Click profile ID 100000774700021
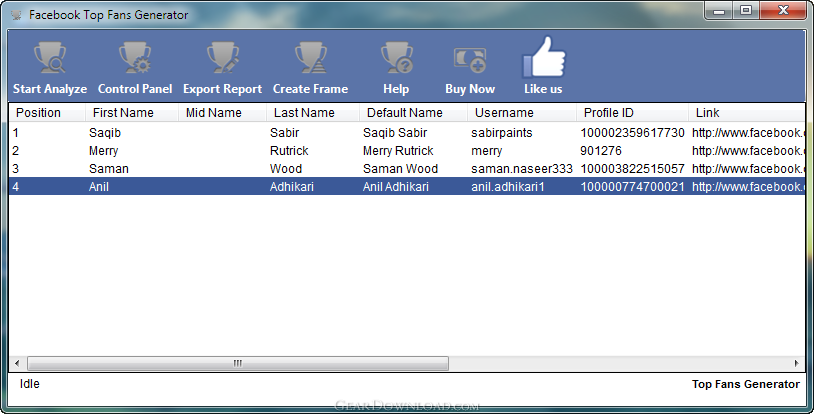The width and height of the screenshot is (814, 414). tap(632, 187)
